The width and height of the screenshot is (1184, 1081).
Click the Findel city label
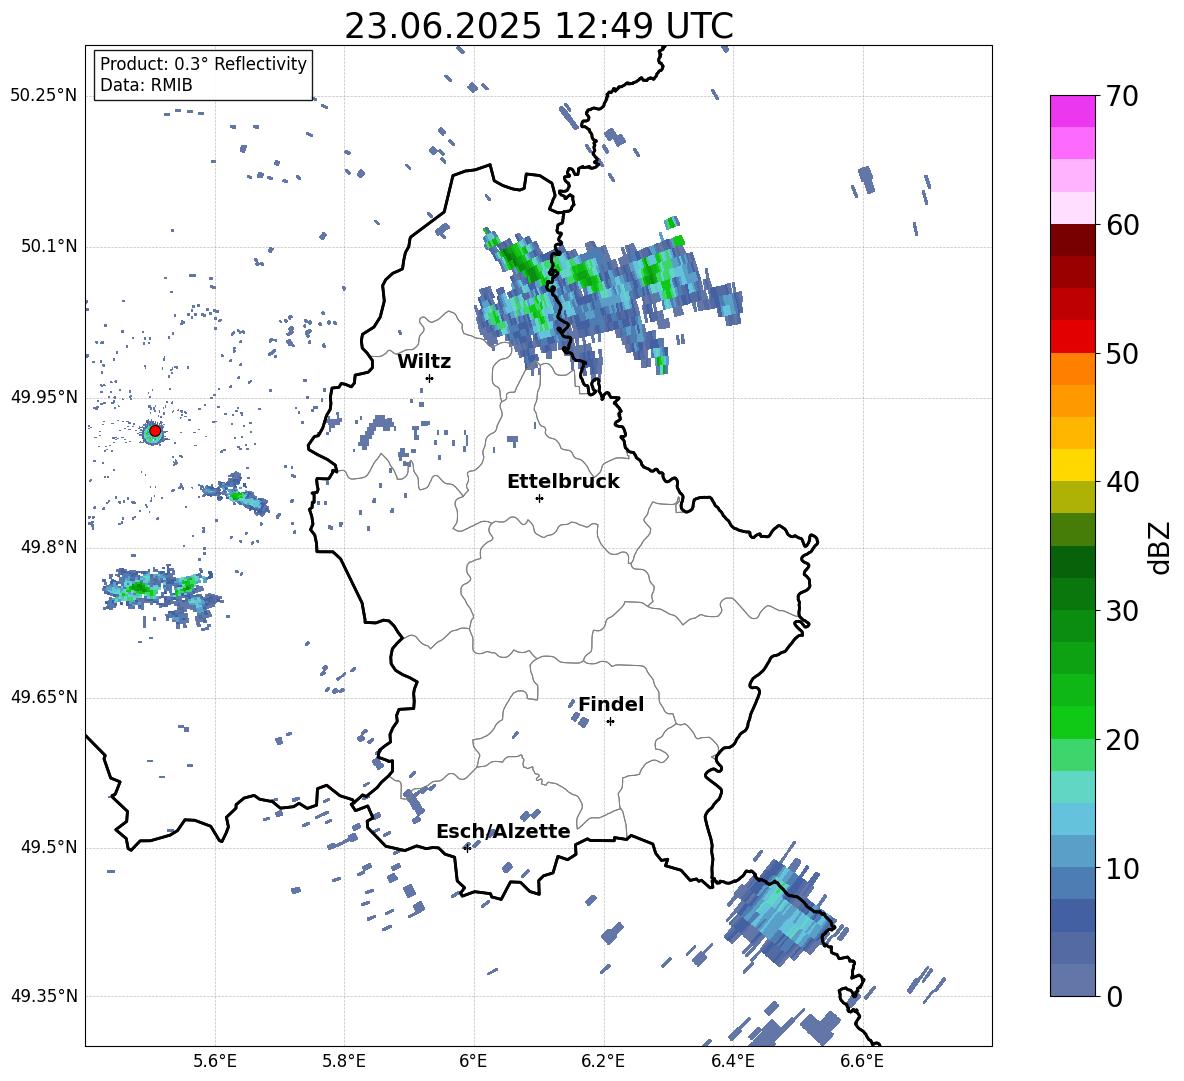coord(611,704)
